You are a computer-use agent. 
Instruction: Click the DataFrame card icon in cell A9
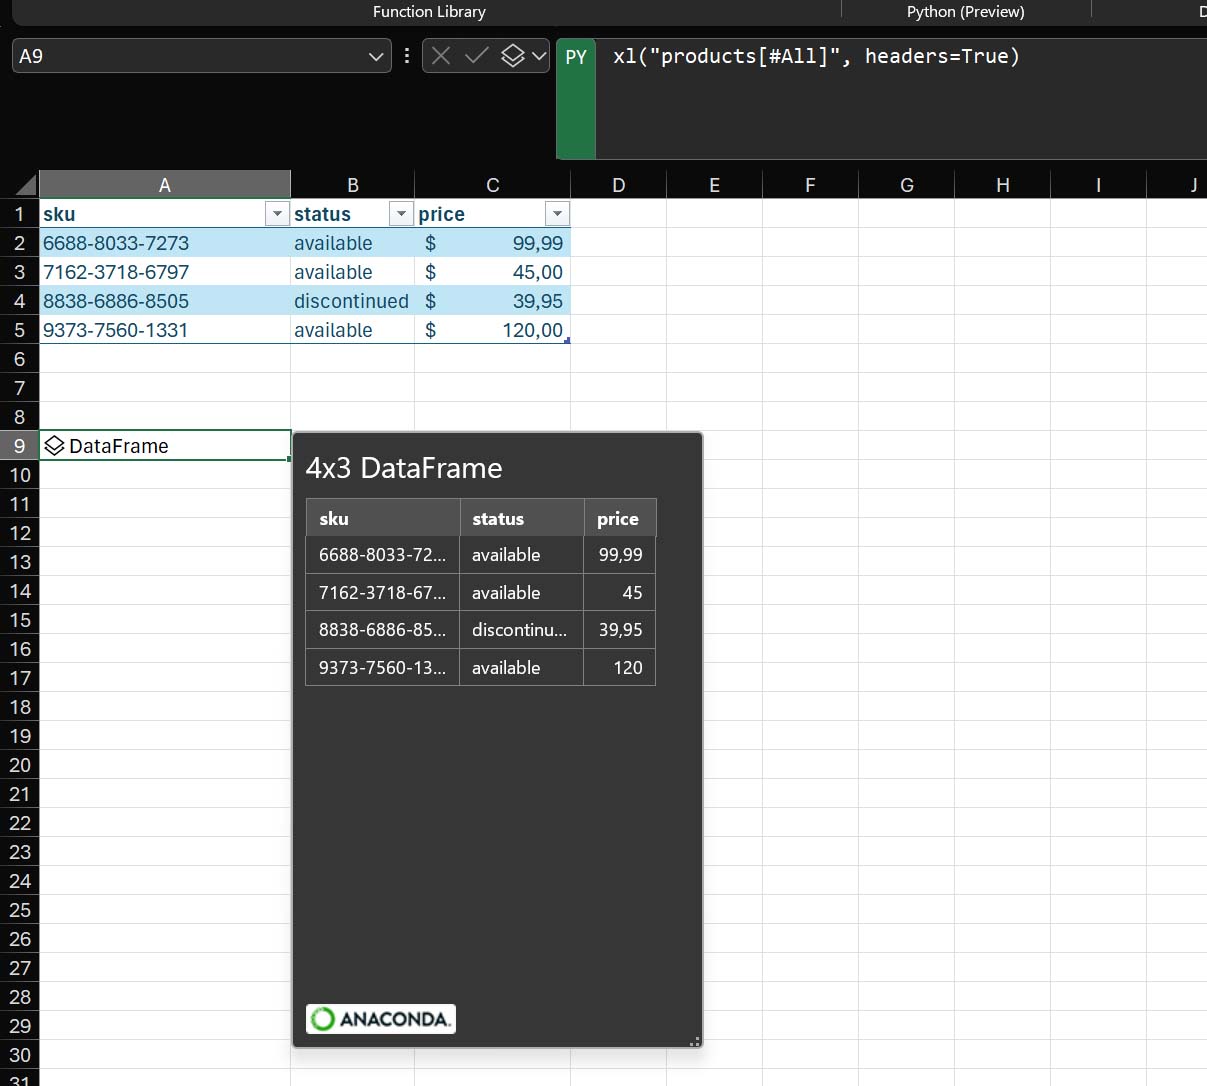click(55, 446)
